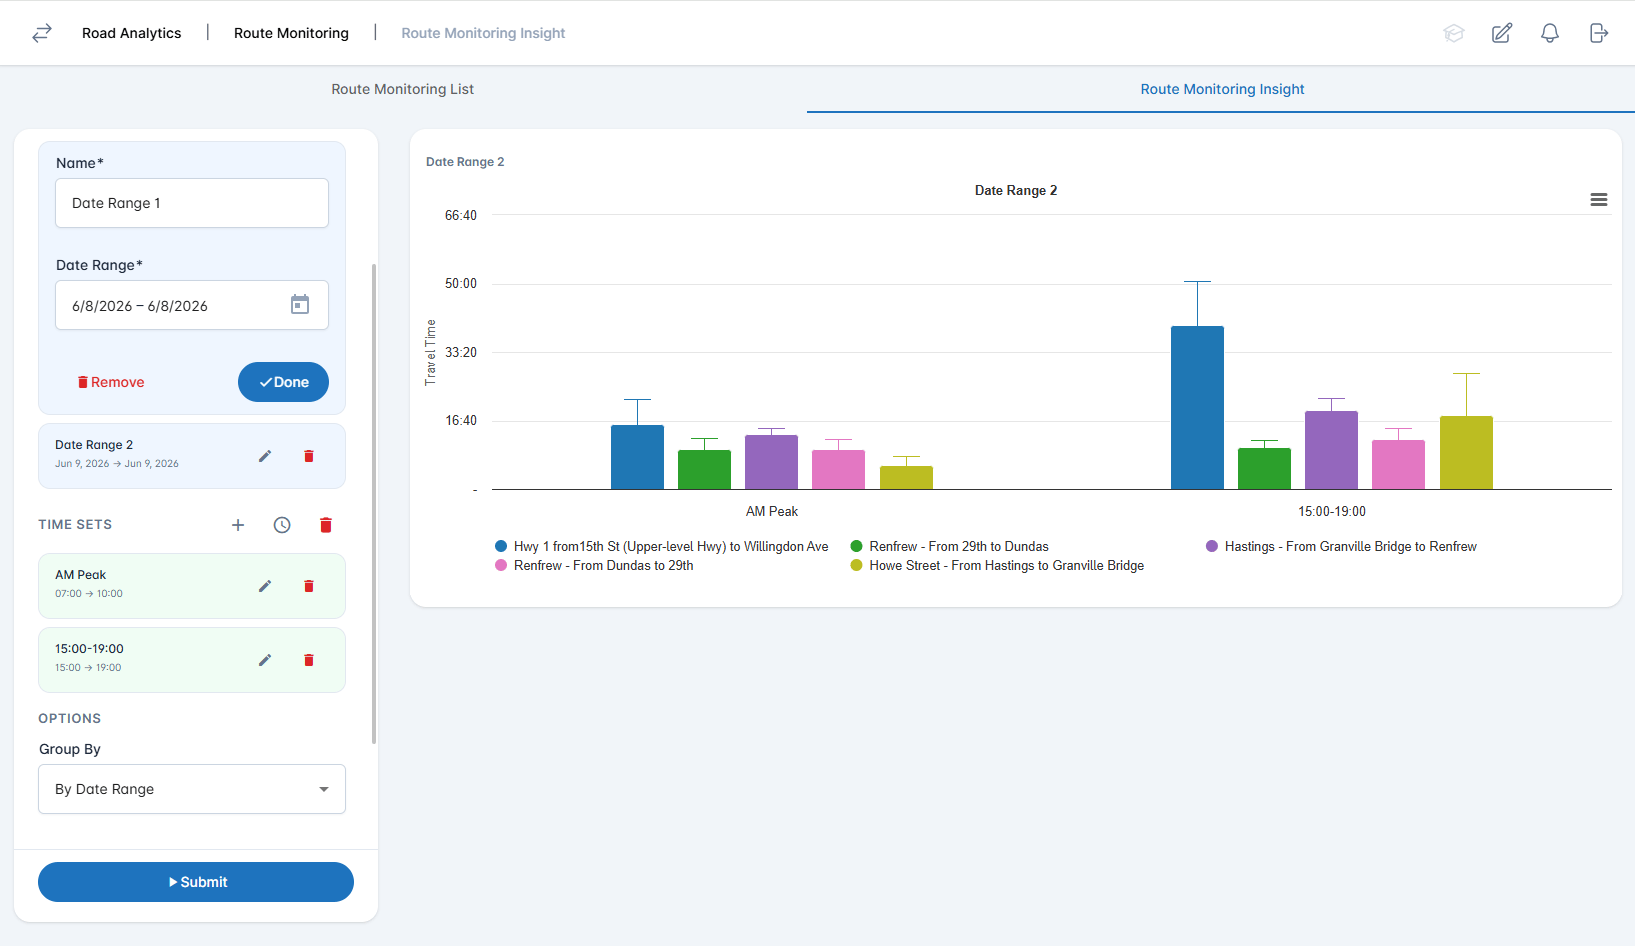Click the 07:00 → 10:00 time range text

(89, 594)
